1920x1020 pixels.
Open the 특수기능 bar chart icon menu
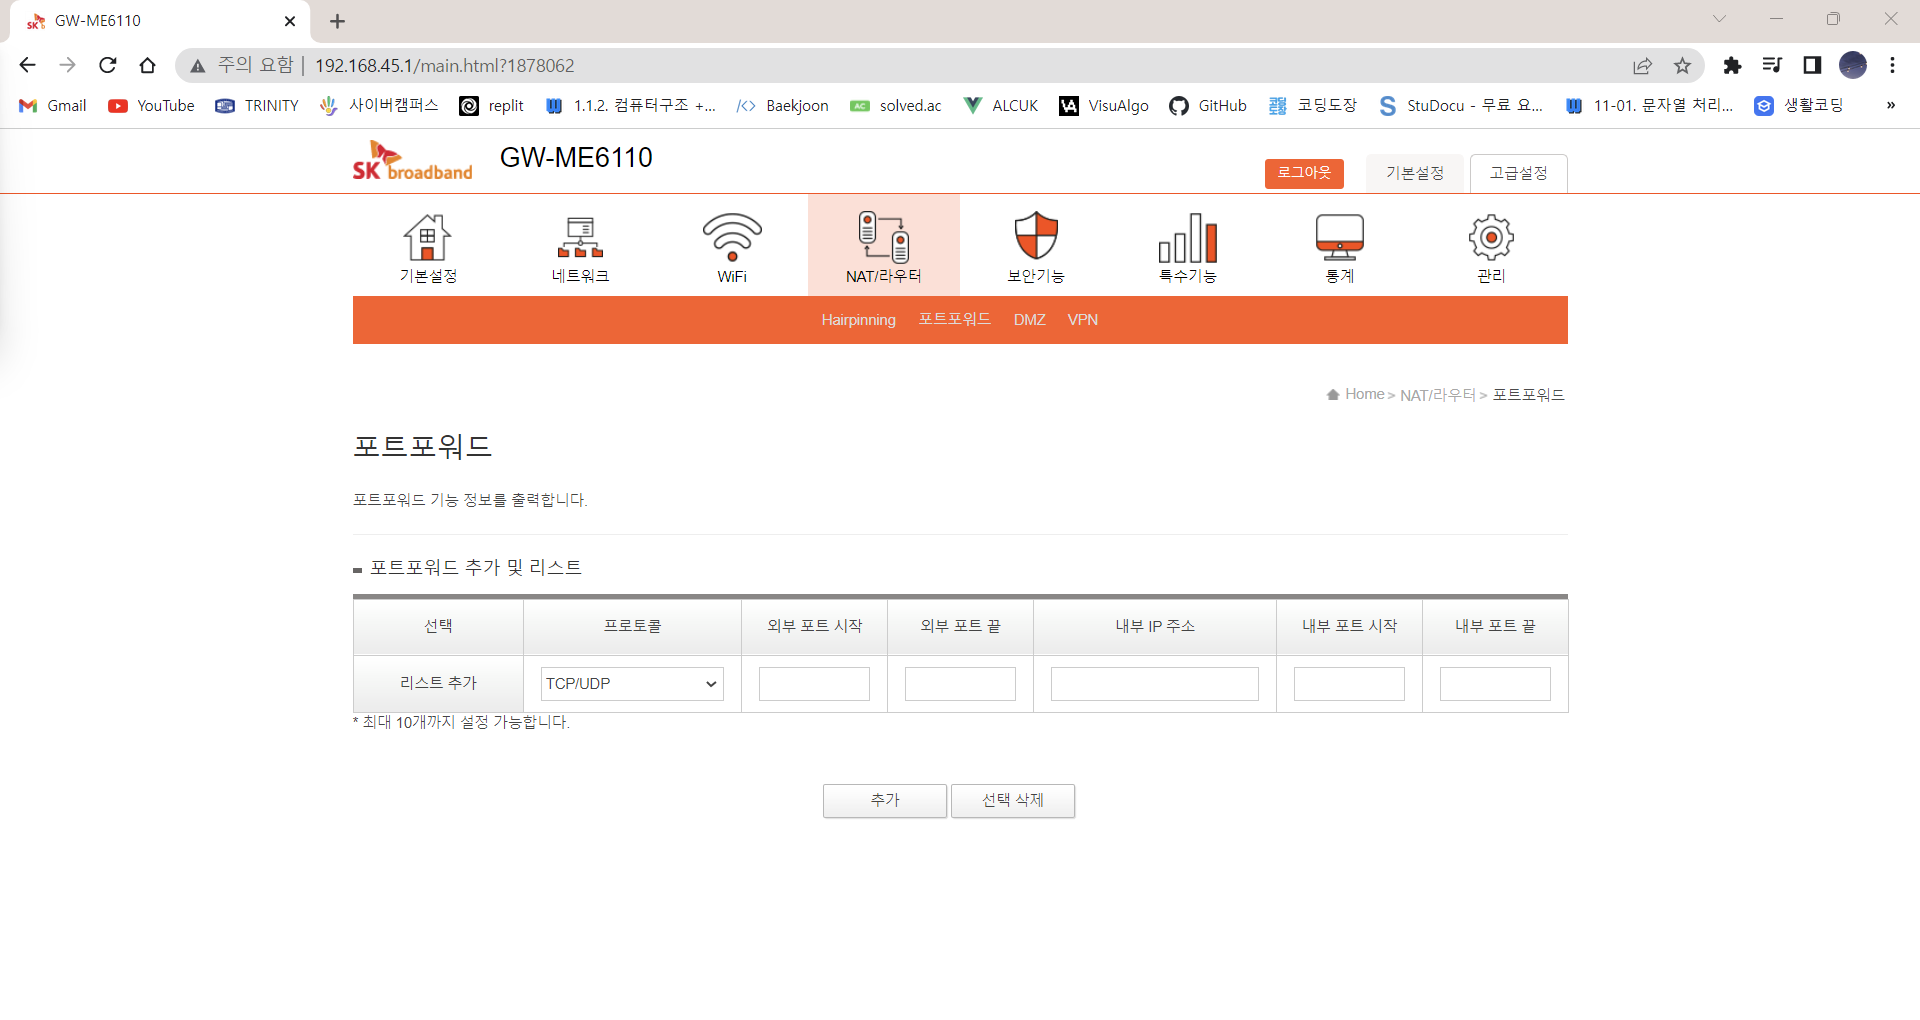pyautogui.click(x=1188, y=248)
